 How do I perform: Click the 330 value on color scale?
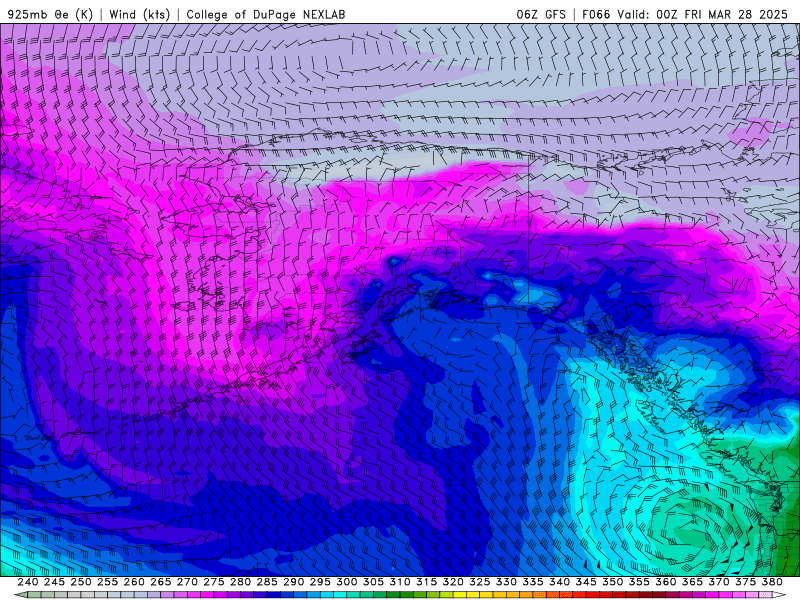tap(506, 582)
